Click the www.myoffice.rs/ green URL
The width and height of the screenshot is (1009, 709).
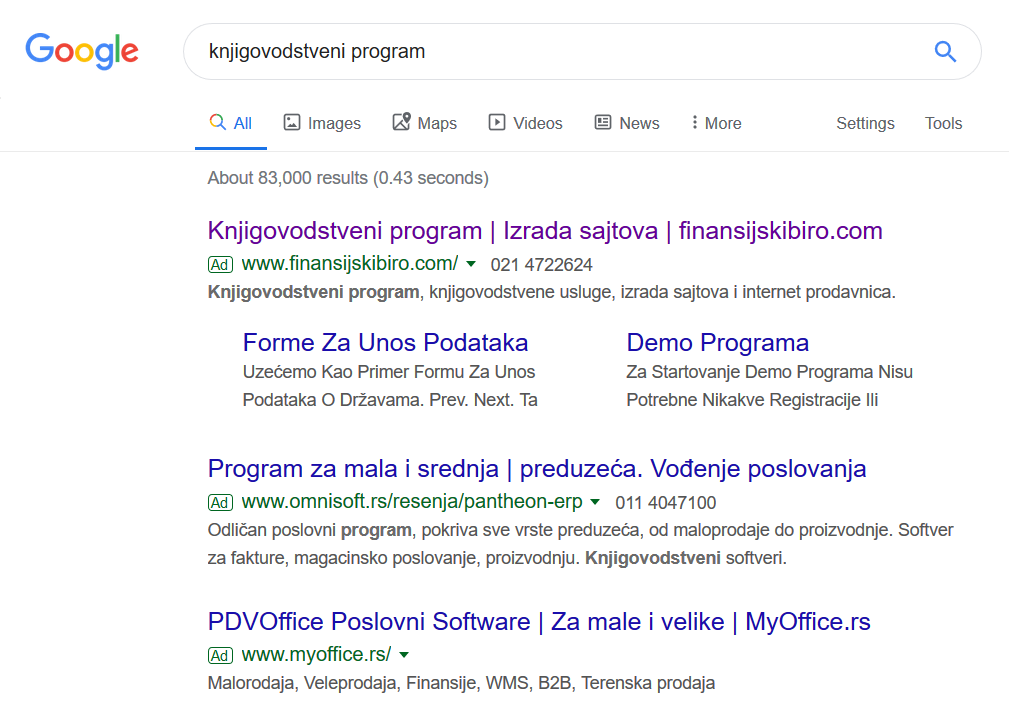coord(316,655)
